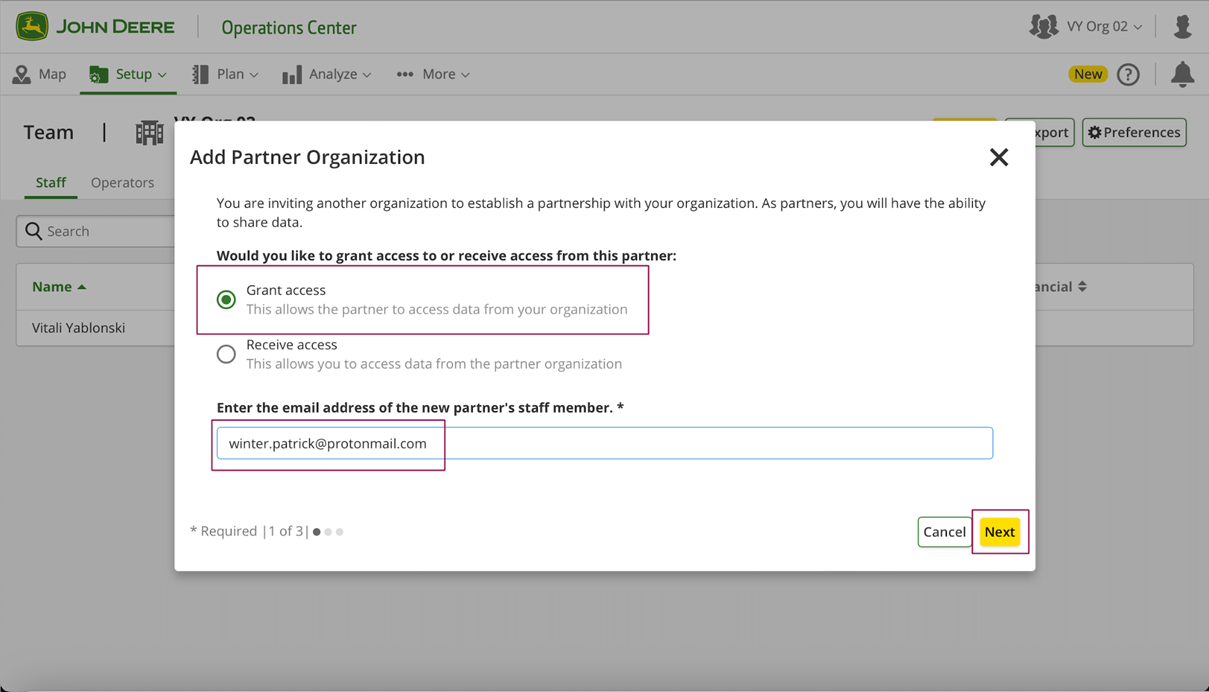Click the search magnifier icon

[x=34, y=231]
